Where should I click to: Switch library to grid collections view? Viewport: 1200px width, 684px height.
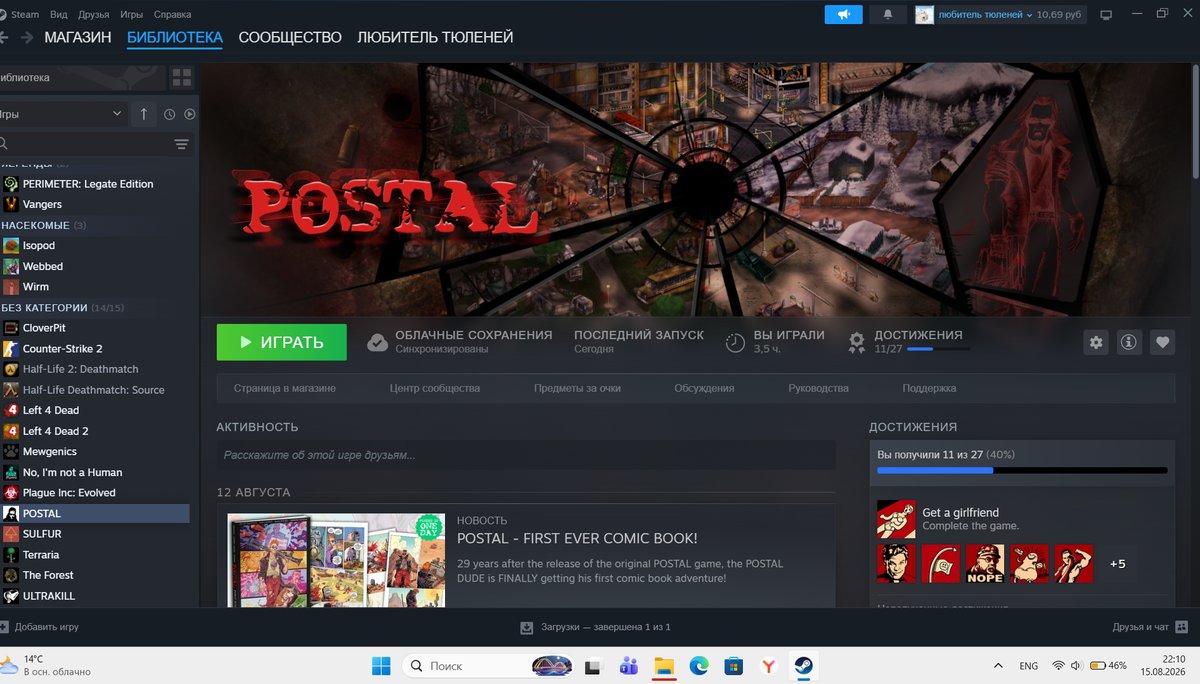coord(181,77)
